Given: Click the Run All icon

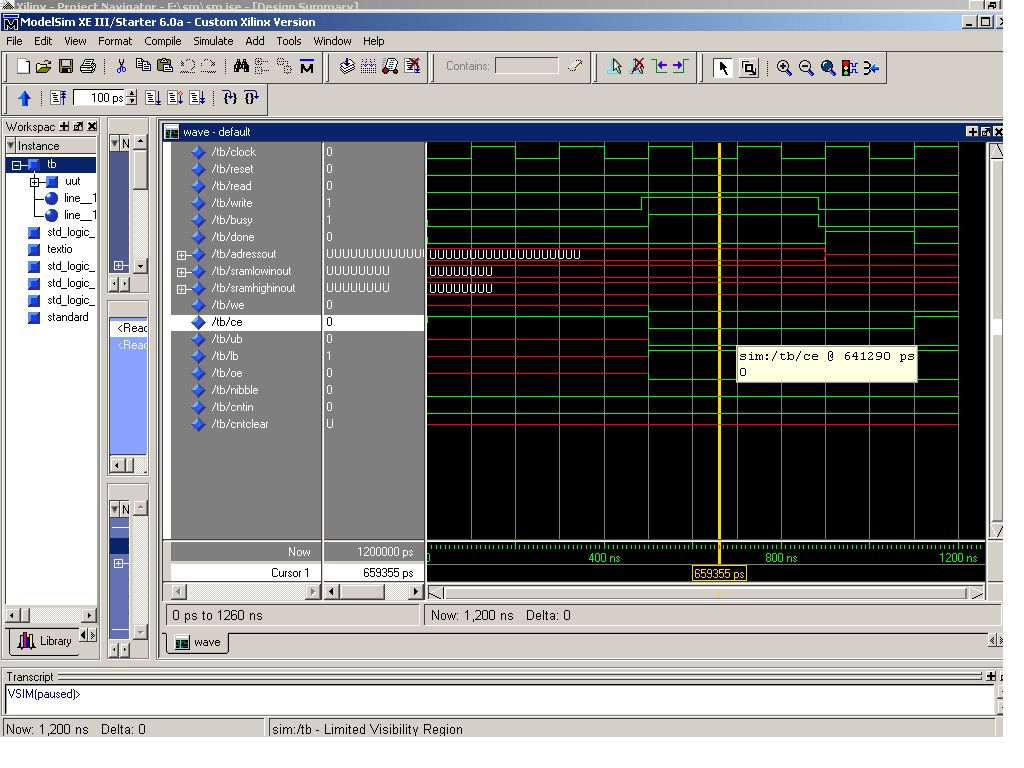Looking at the screenshot, I should (197, 98).
